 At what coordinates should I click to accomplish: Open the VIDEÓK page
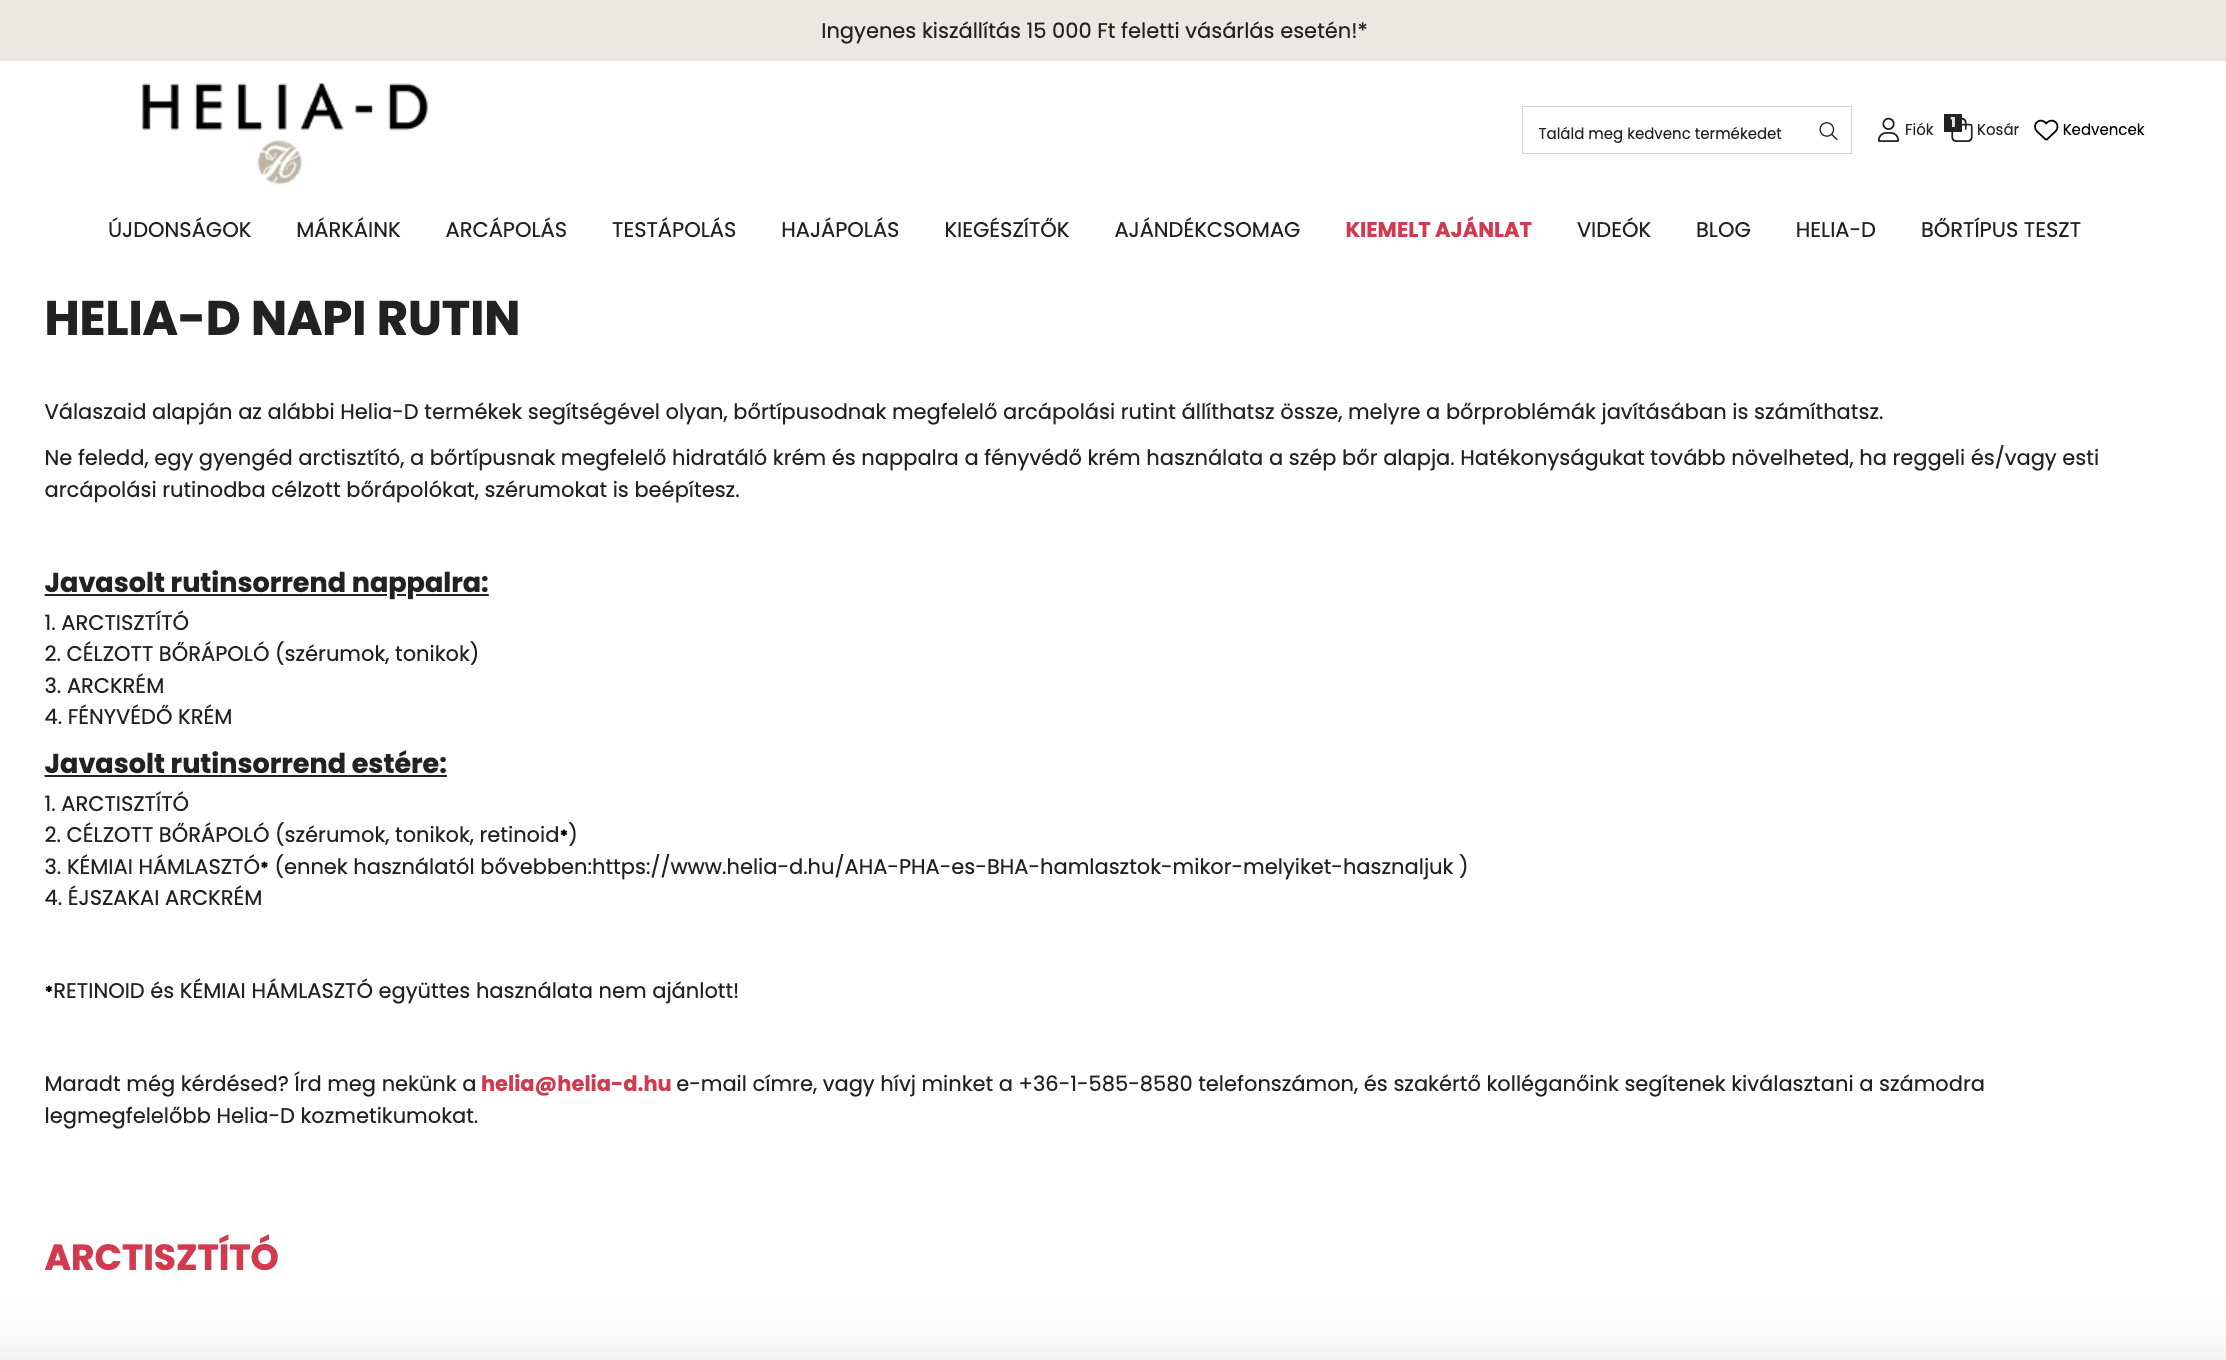click(x=1613, y=230)
